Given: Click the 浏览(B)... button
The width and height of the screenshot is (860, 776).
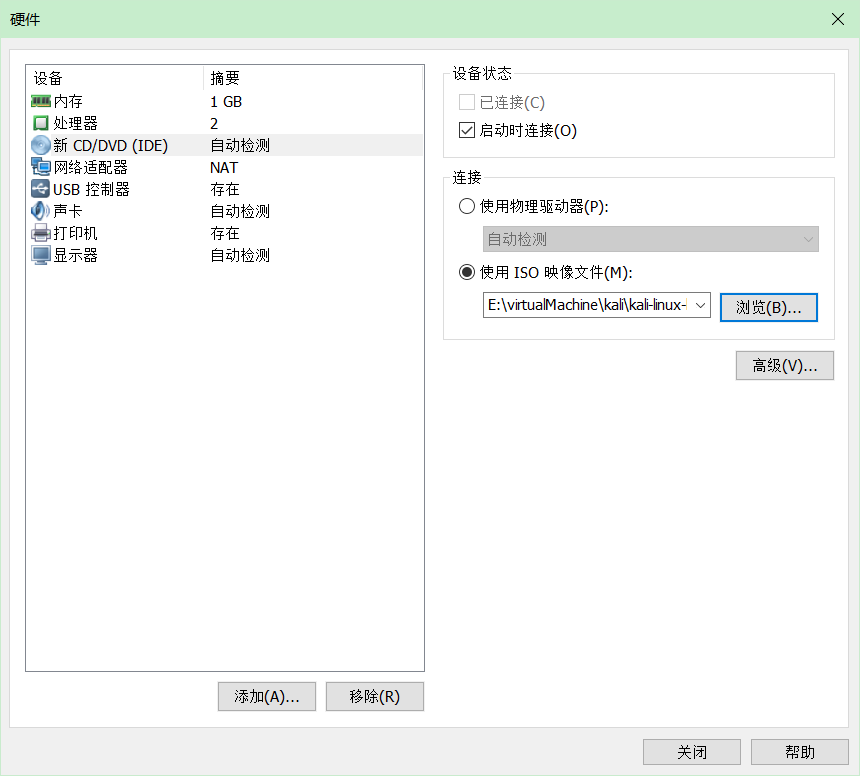Looking at the screenshot, I should pyautogui.click(x=768, y=307).
